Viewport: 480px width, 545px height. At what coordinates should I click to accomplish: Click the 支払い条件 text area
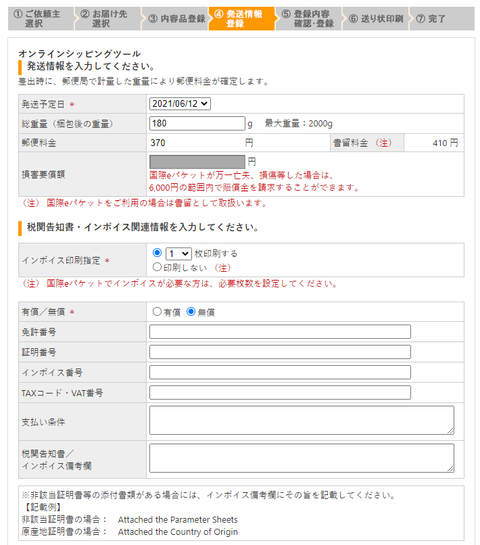click(x=302, y=420)
